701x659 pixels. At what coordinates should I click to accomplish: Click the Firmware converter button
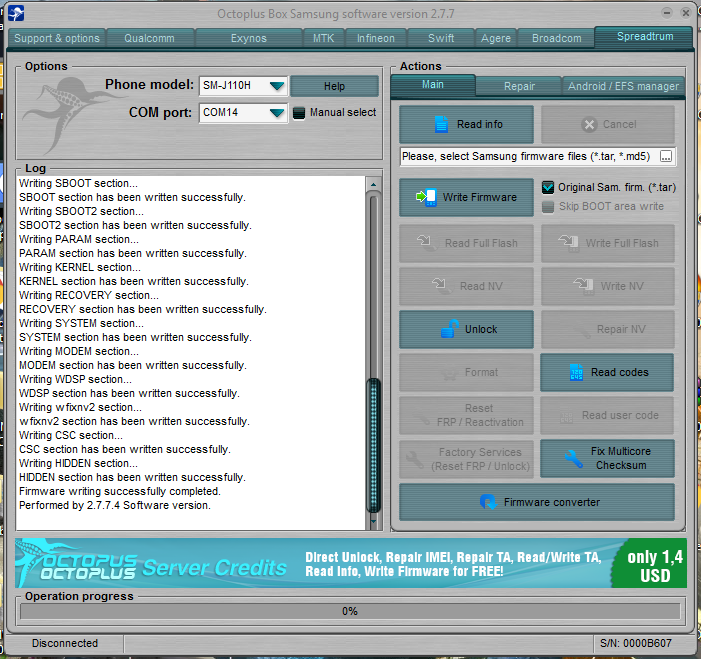[x=537, y=502]
